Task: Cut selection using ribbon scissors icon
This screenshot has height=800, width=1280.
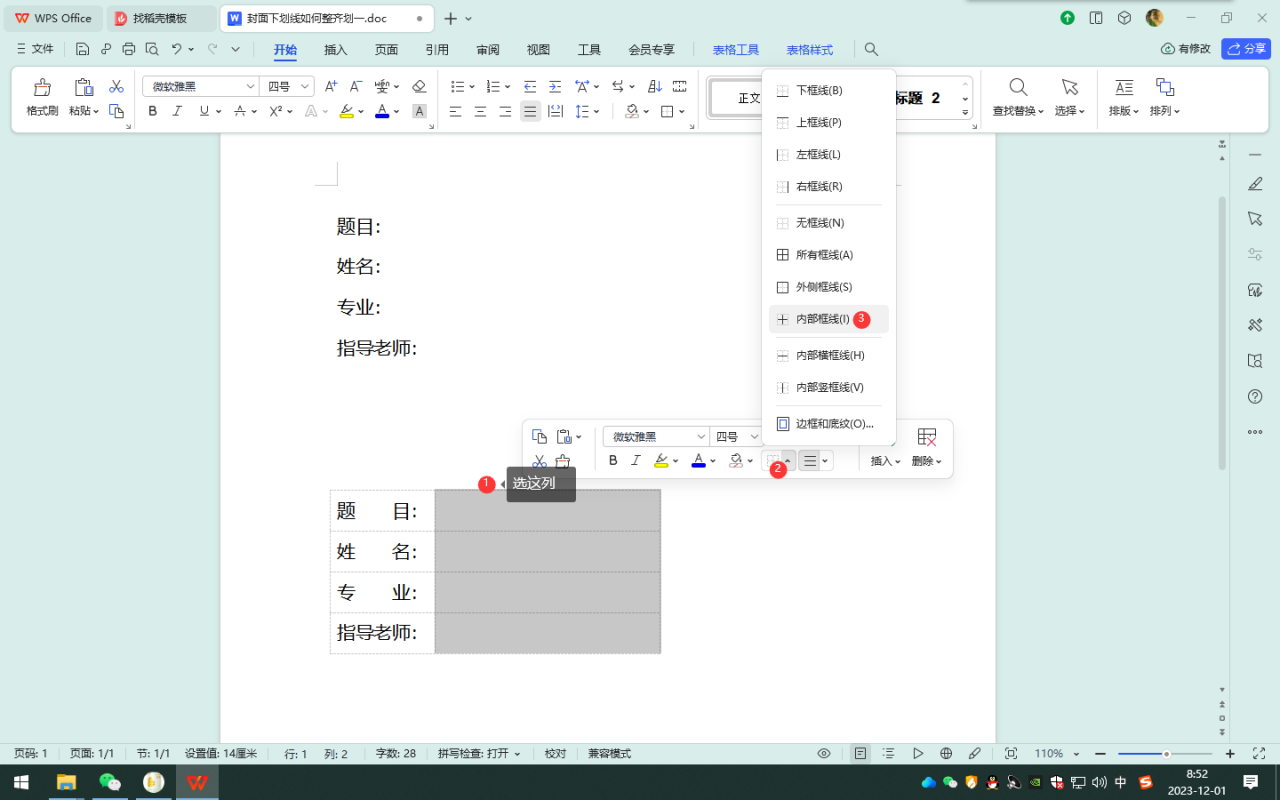Action: point(116,87)
